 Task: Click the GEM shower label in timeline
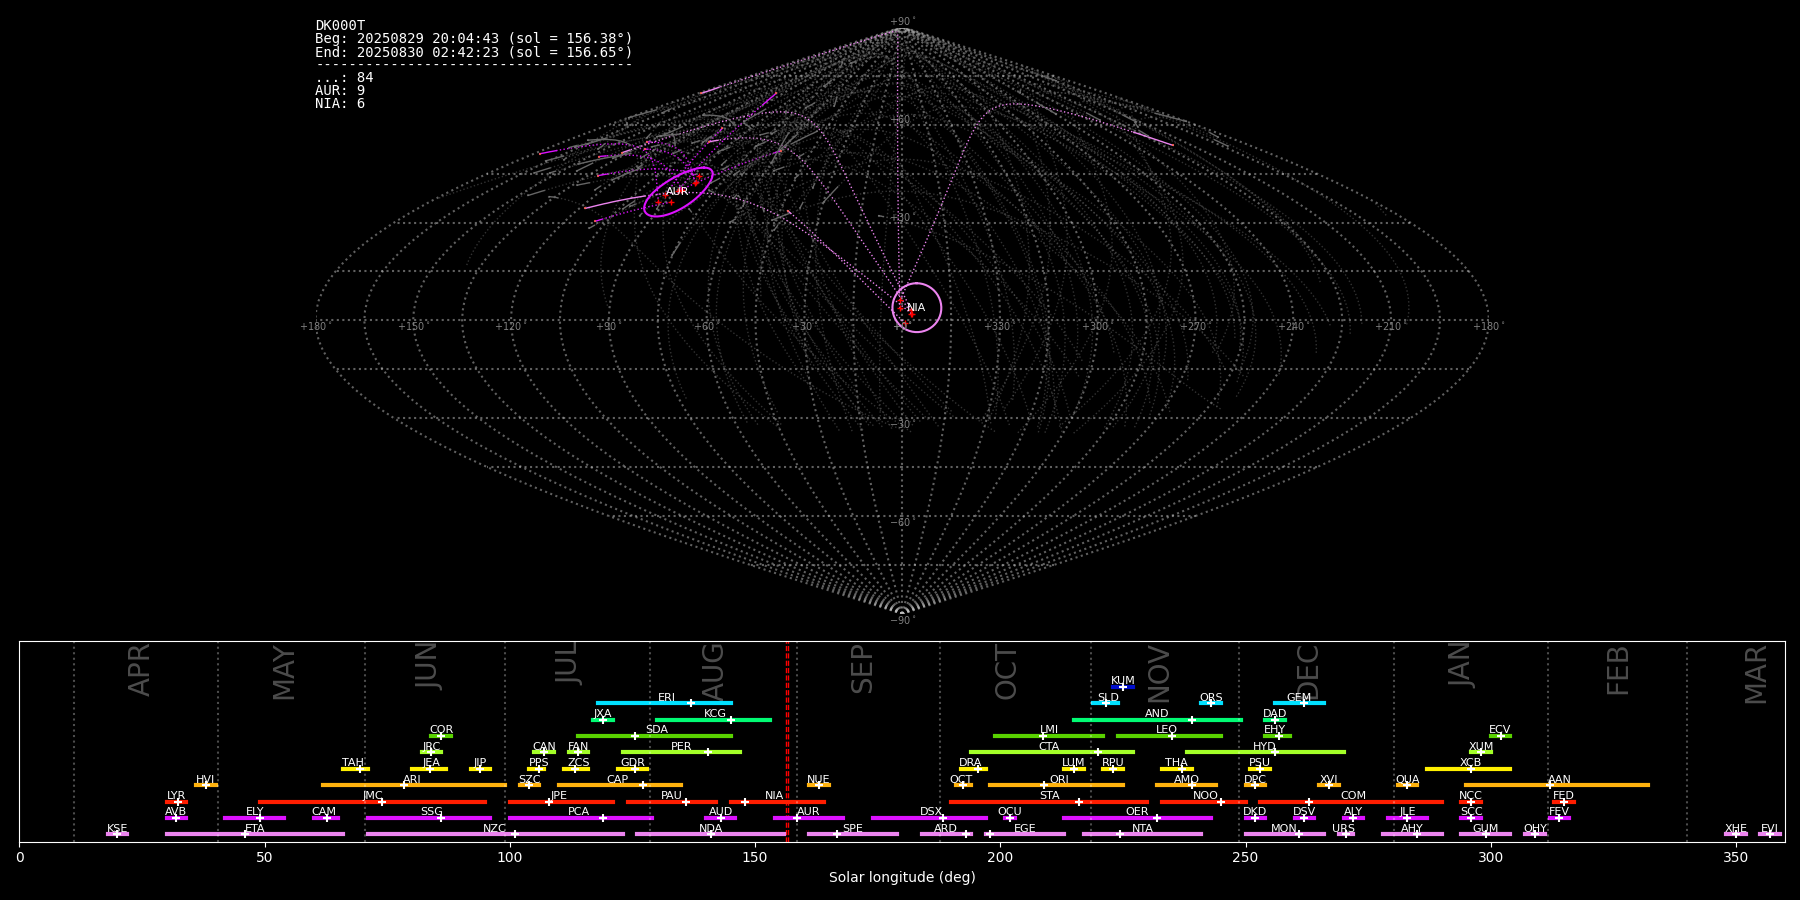[1299, 698]
